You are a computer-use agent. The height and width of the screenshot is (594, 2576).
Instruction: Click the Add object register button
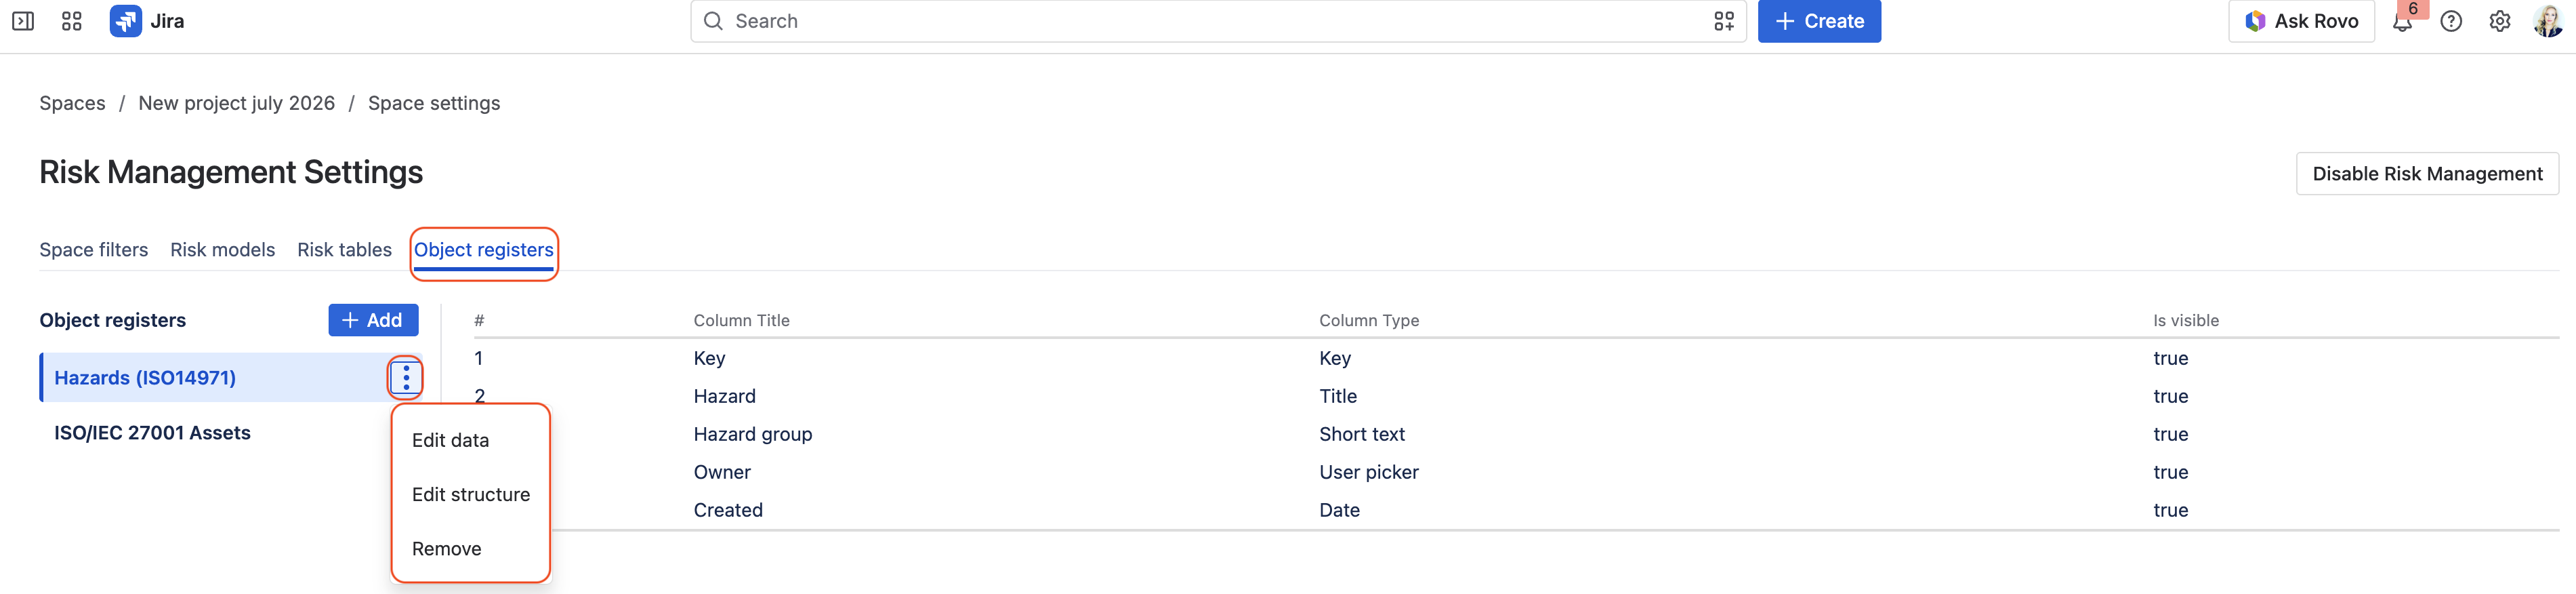pyautogui.click(x=373, y=320)
